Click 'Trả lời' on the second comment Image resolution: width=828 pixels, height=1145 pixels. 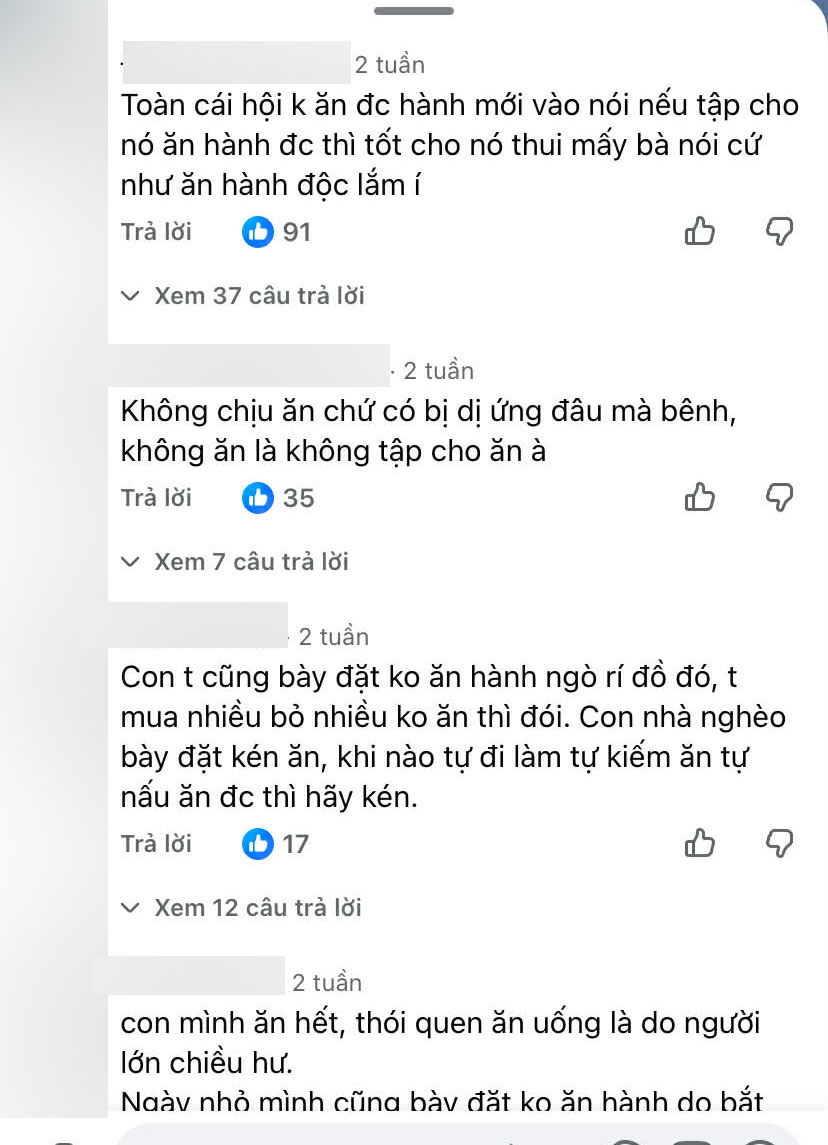click(x=156, y=497)
